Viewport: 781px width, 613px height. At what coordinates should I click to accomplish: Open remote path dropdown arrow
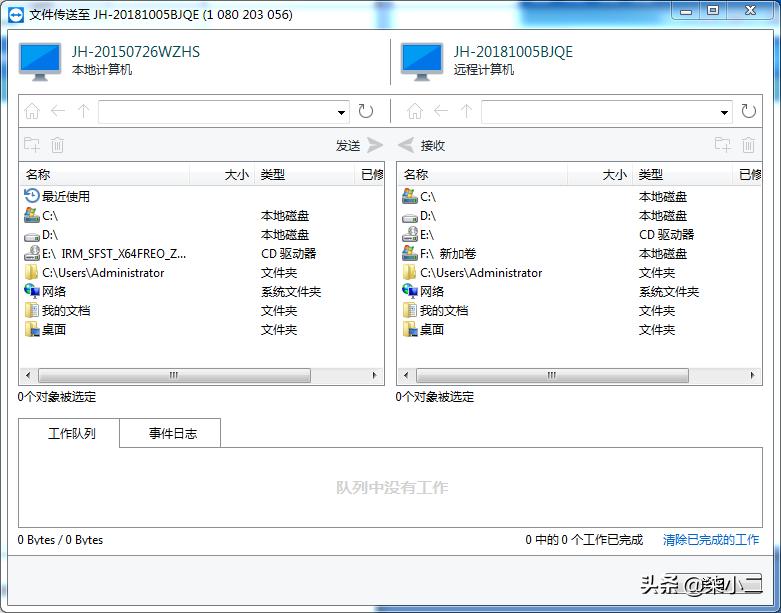(x=724, y=113)
